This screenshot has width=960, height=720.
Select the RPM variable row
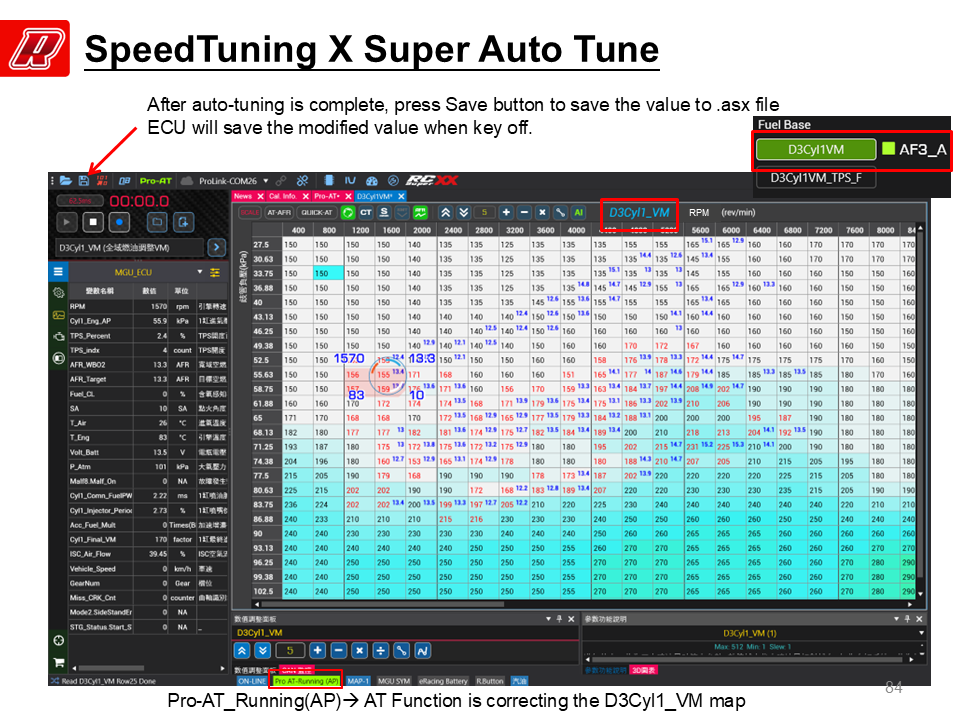click(147, 306)
